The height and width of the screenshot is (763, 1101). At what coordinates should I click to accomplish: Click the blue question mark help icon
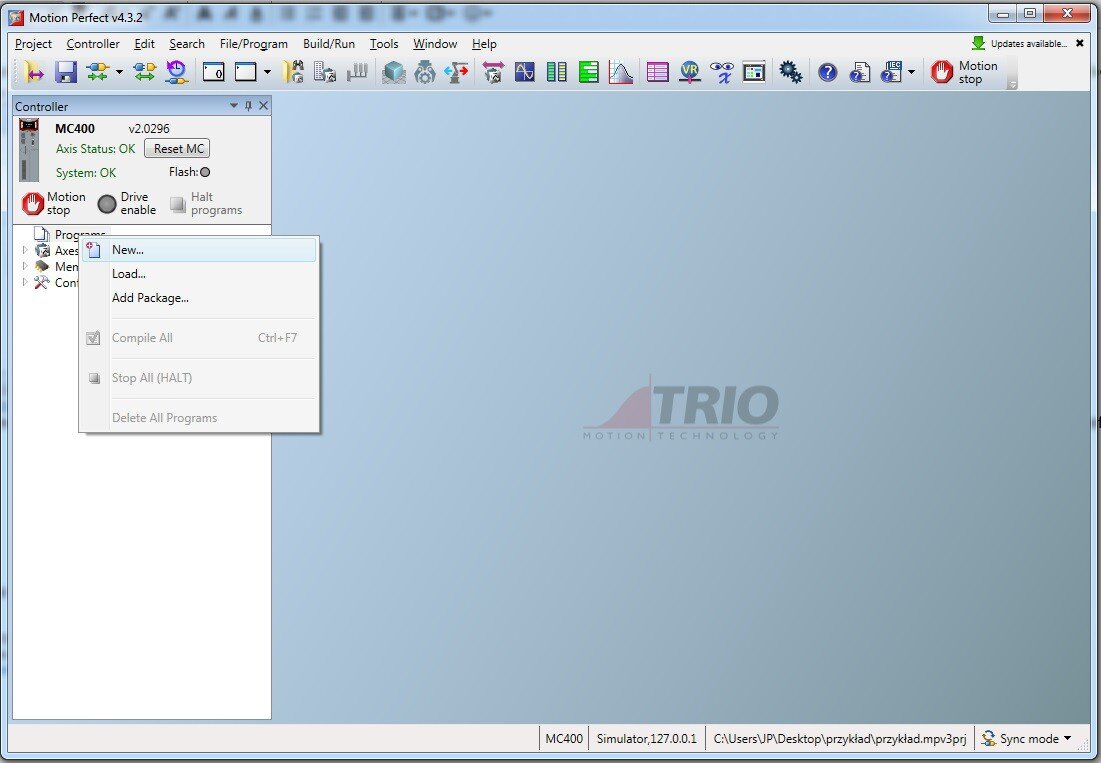[x=828, y=72]
